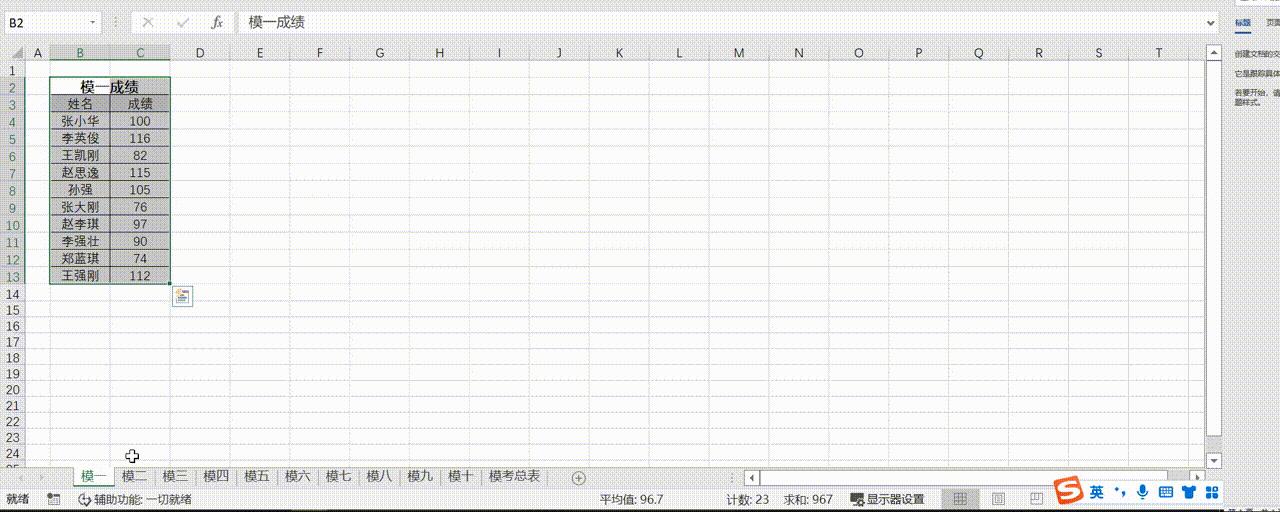The width and height of the screenshot is (1280, 512).
Task: Select row header 20
Action: [x=14, y=390]
